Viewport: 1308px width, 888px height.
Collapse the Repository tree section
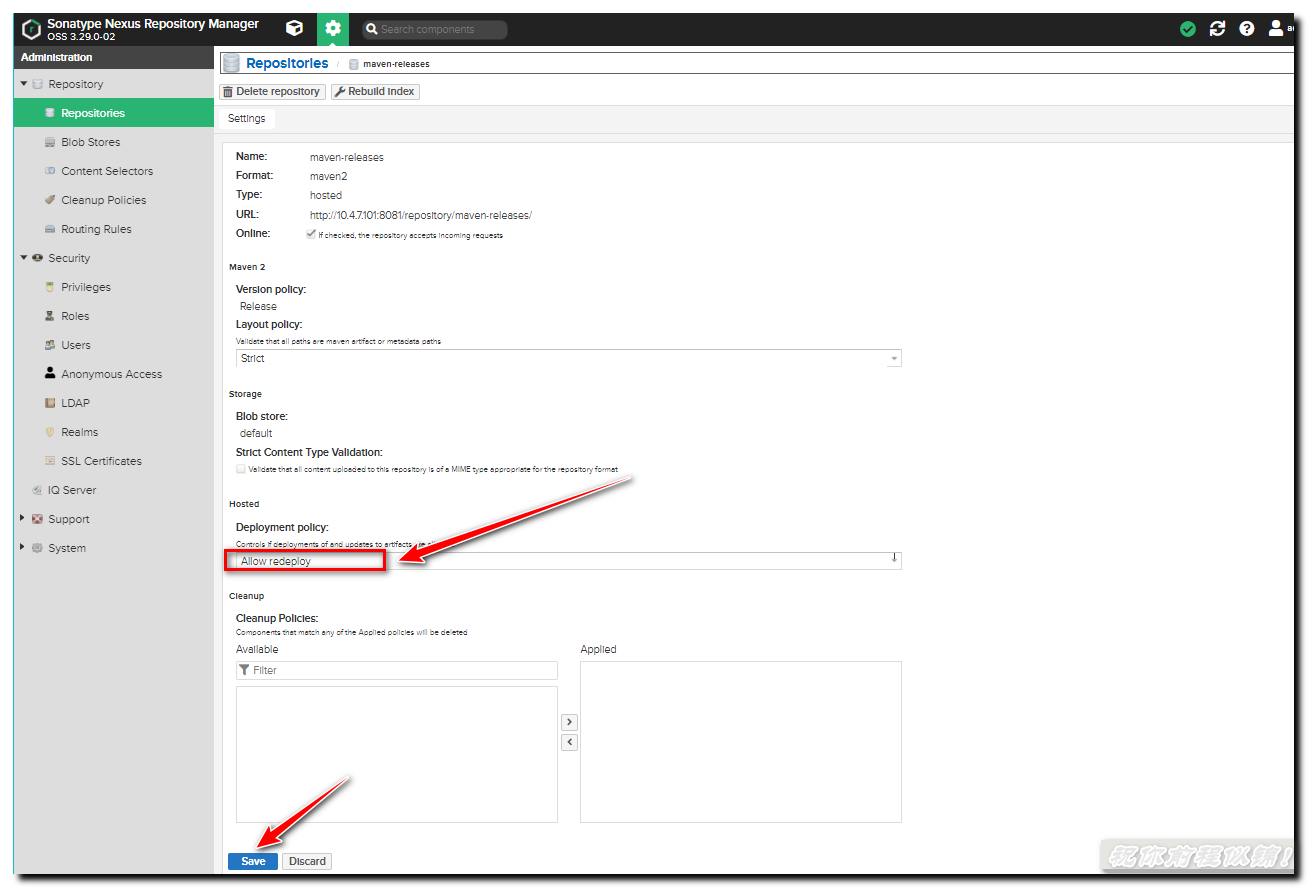(x=24, y=84)
